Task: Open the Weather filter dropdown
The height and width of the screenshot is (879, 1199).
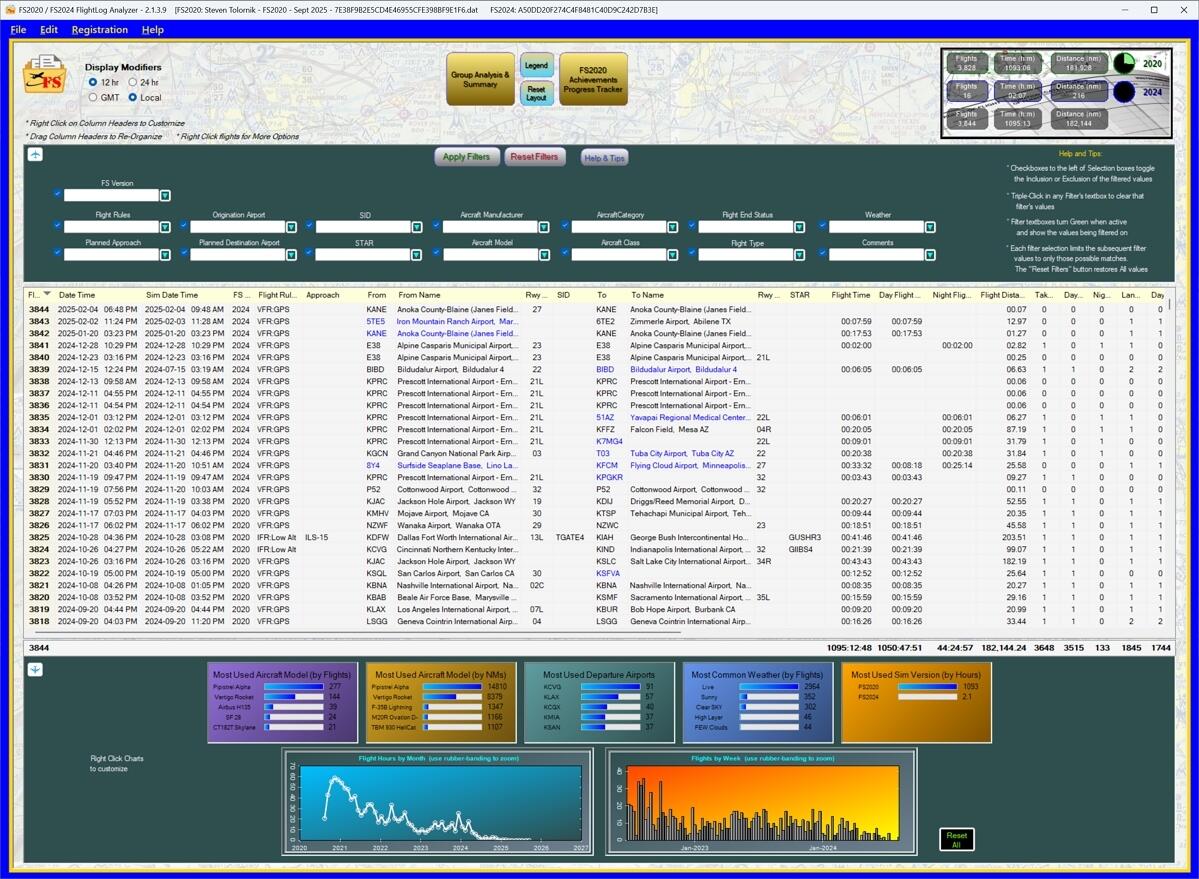Action: click(x=930, y=227)
